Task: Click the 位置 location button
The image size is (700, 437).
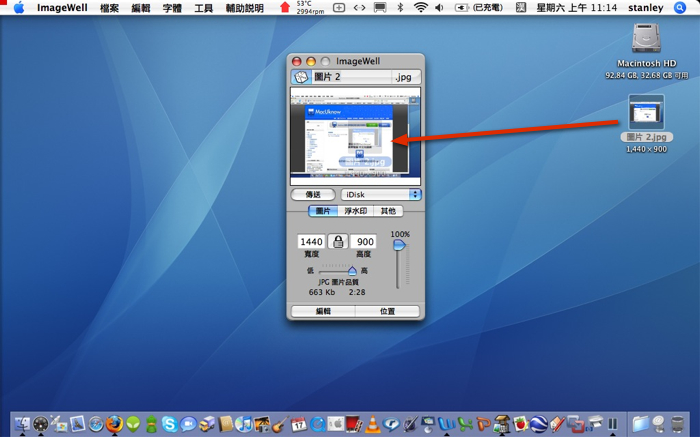Action: point(388,311)
